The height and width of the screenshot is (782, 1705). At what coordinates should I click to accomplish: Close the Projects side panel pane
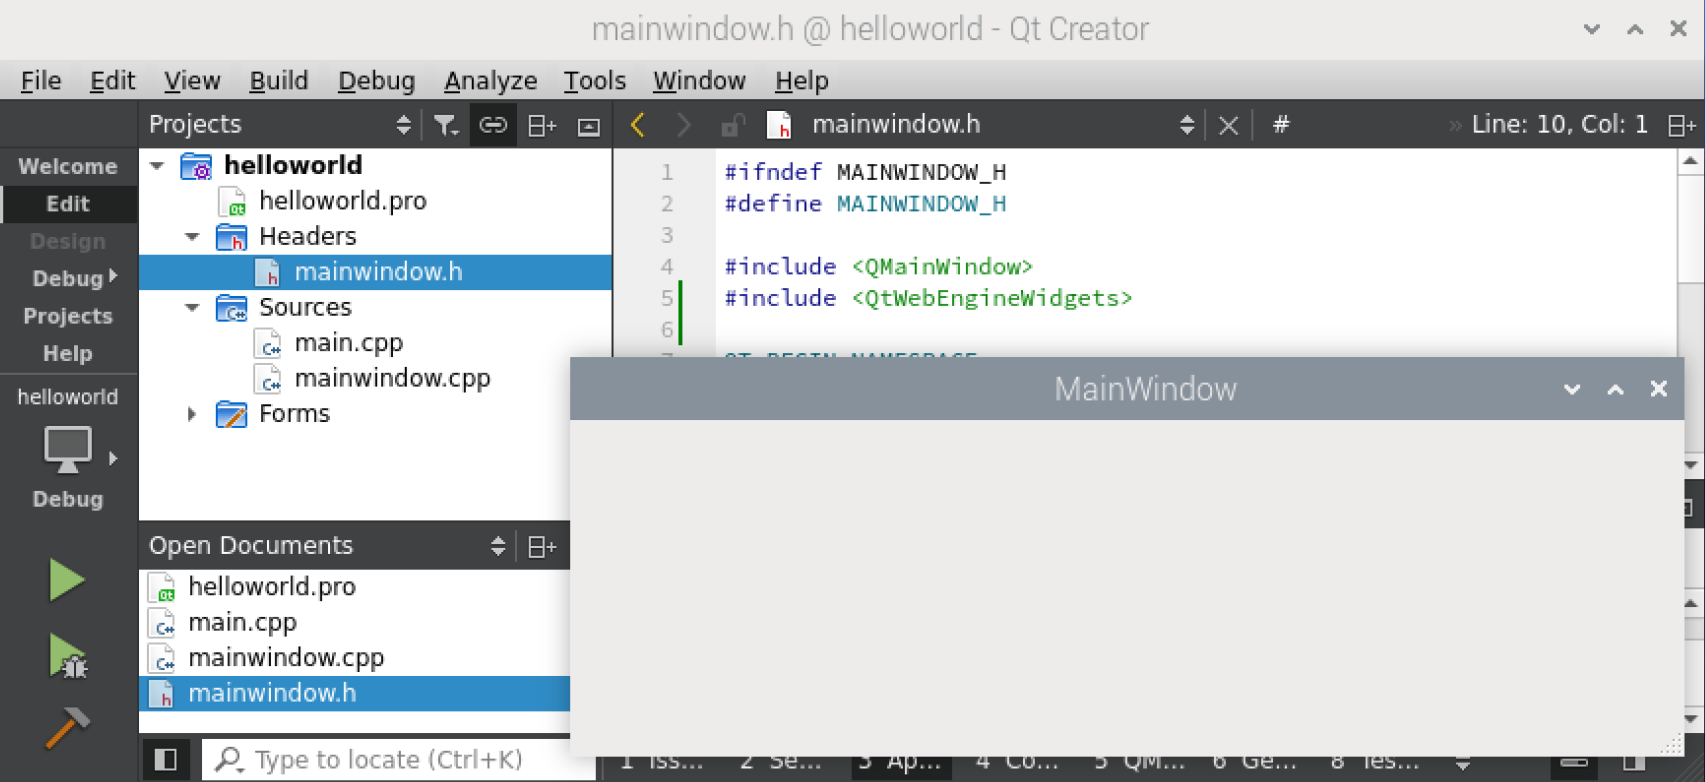tap(589, 126)
